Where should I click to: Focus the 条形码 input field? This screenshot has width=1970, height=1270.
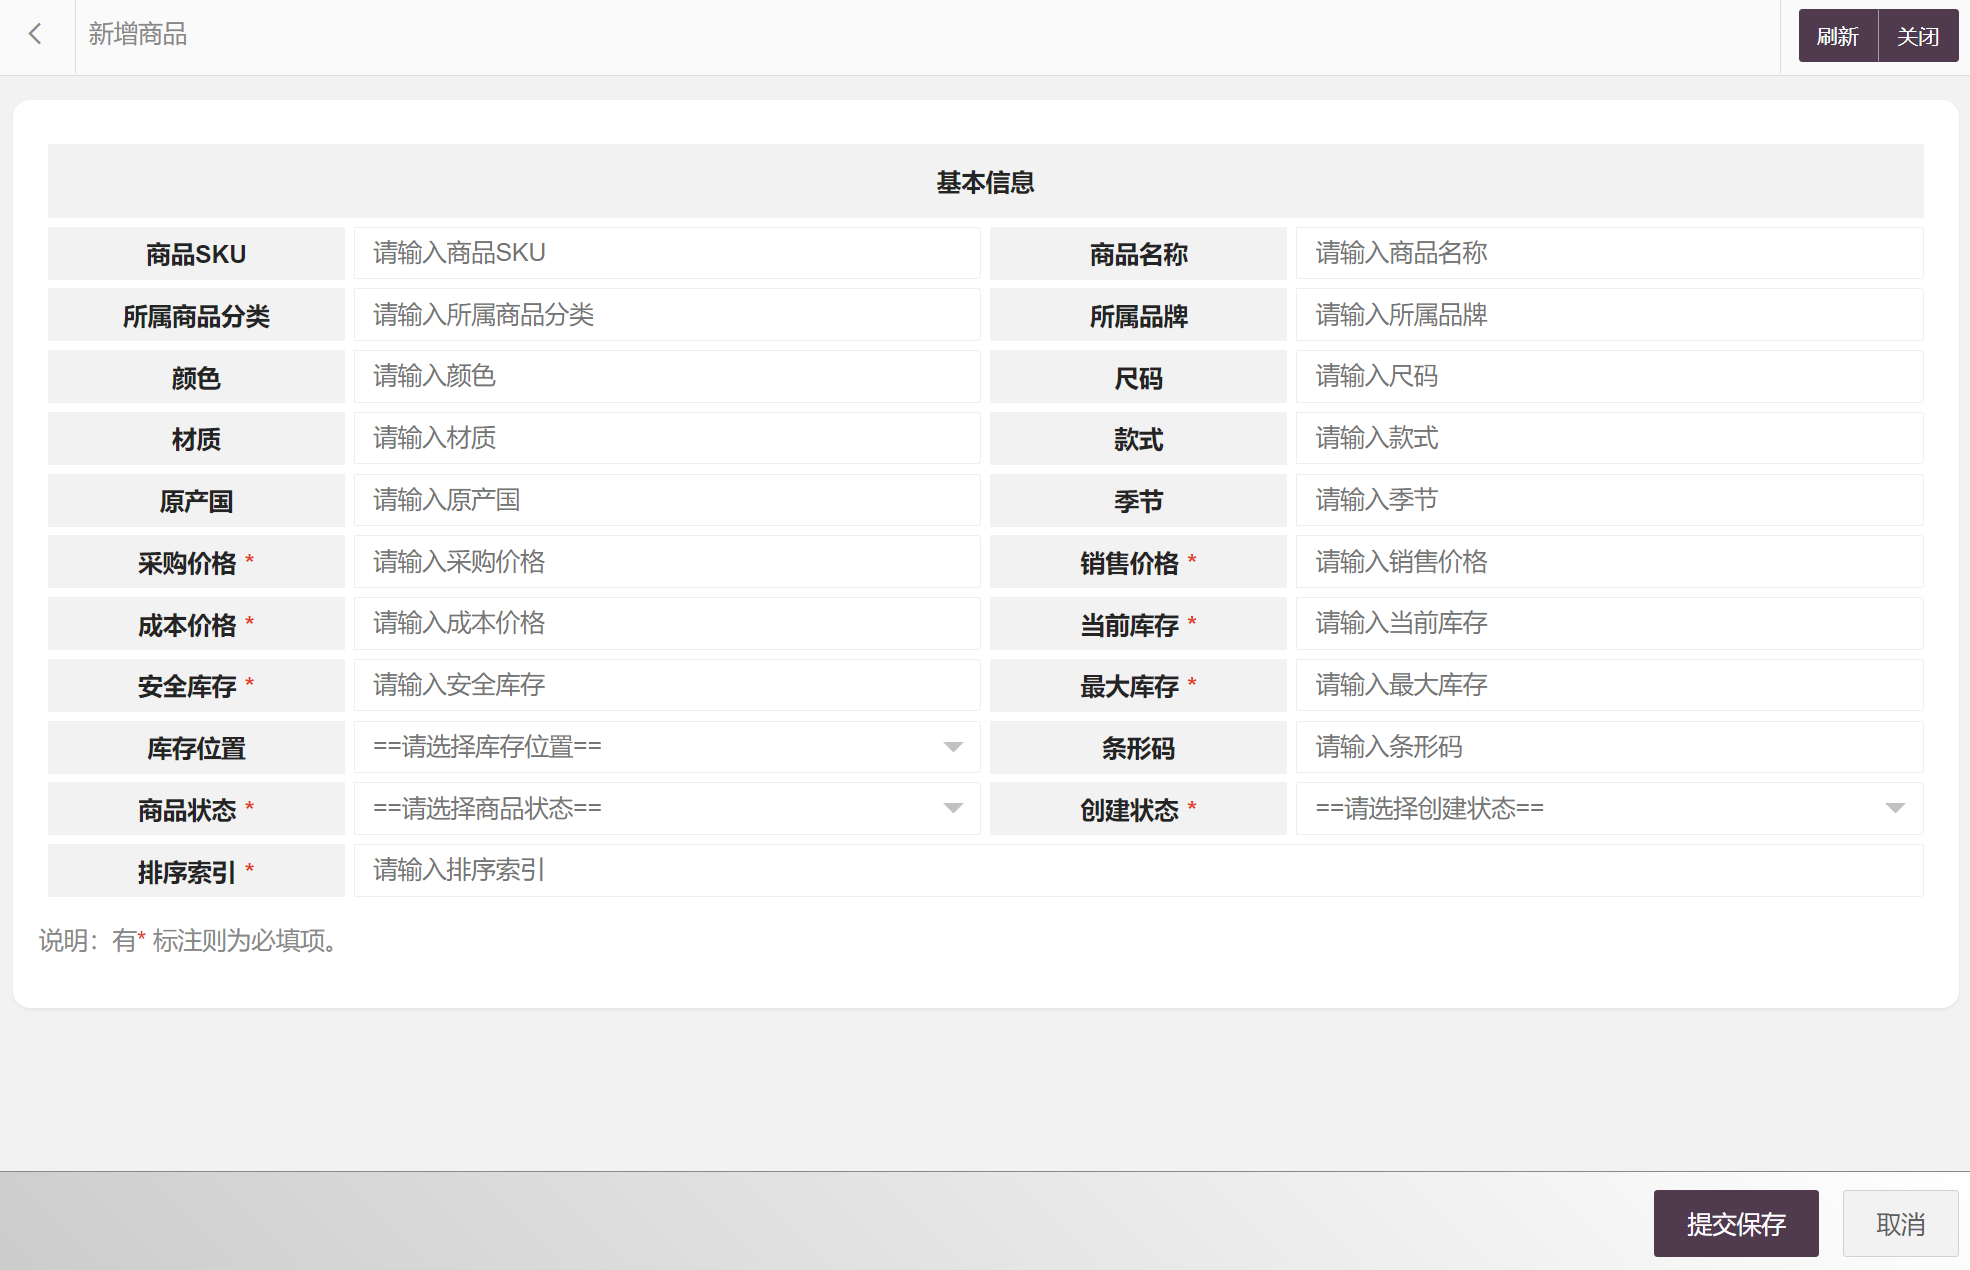[1608, 747]
